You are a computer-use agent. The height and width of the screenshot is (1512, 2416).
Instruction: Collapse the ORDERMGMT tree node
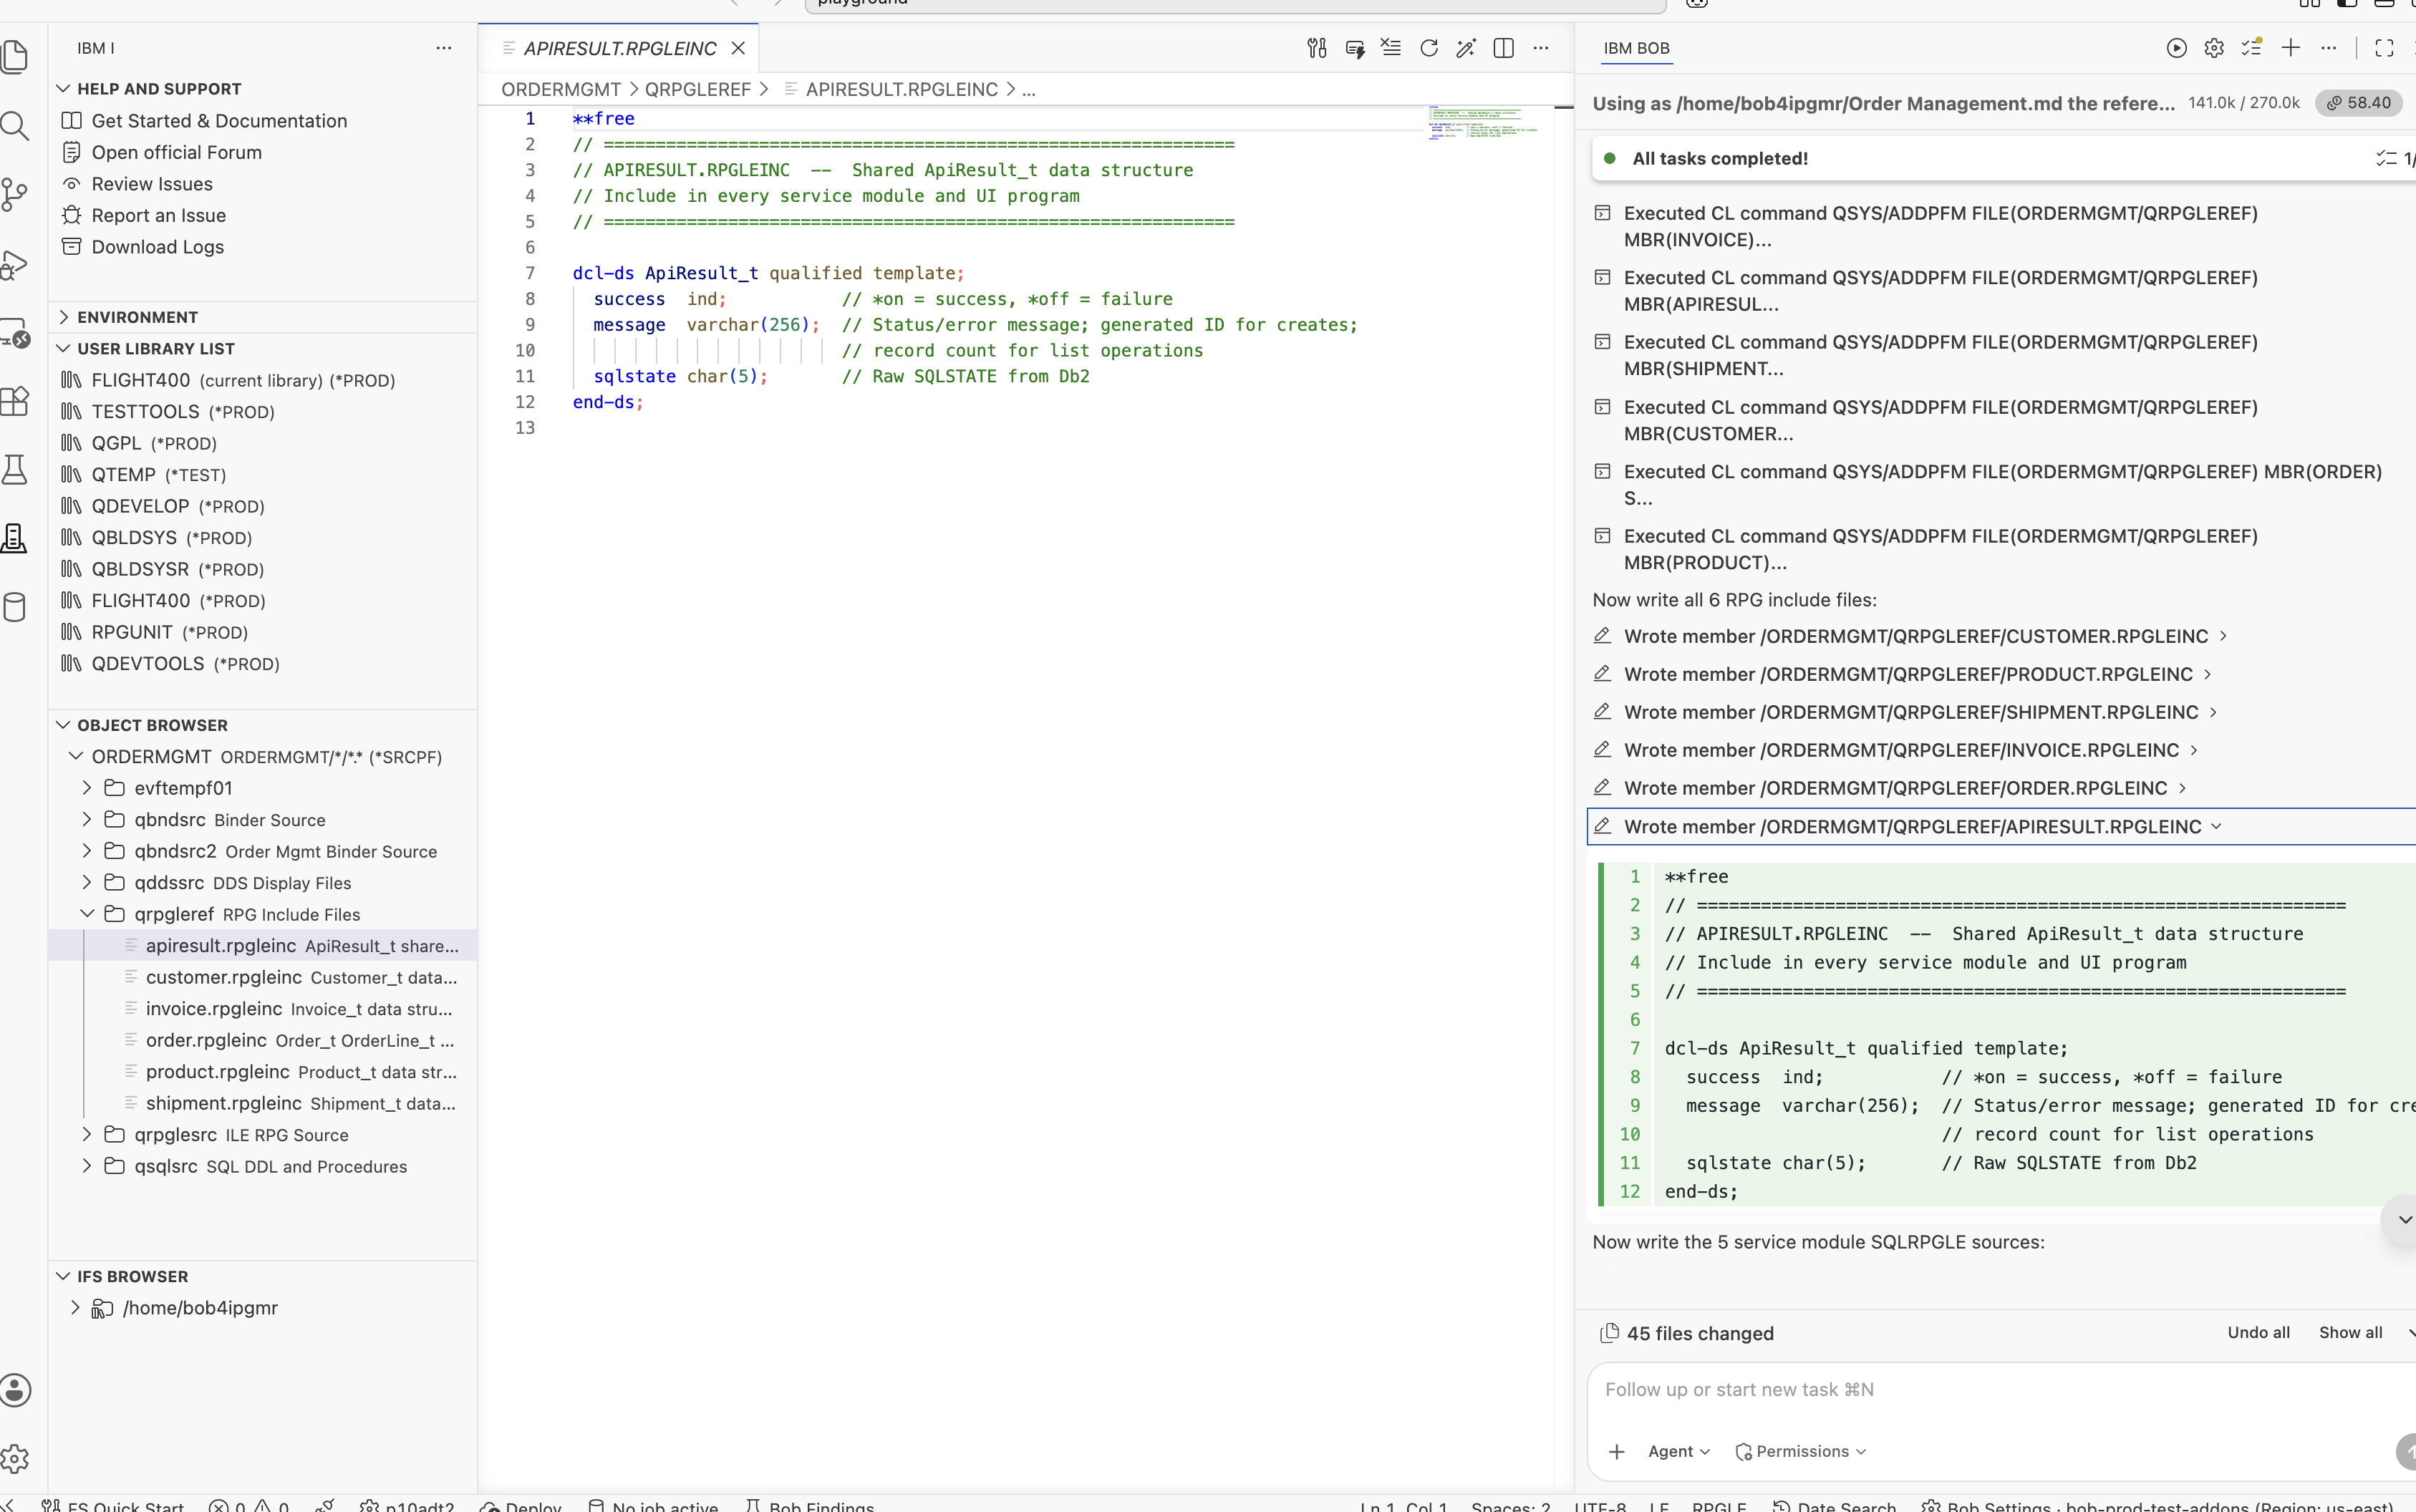point(76,756)
